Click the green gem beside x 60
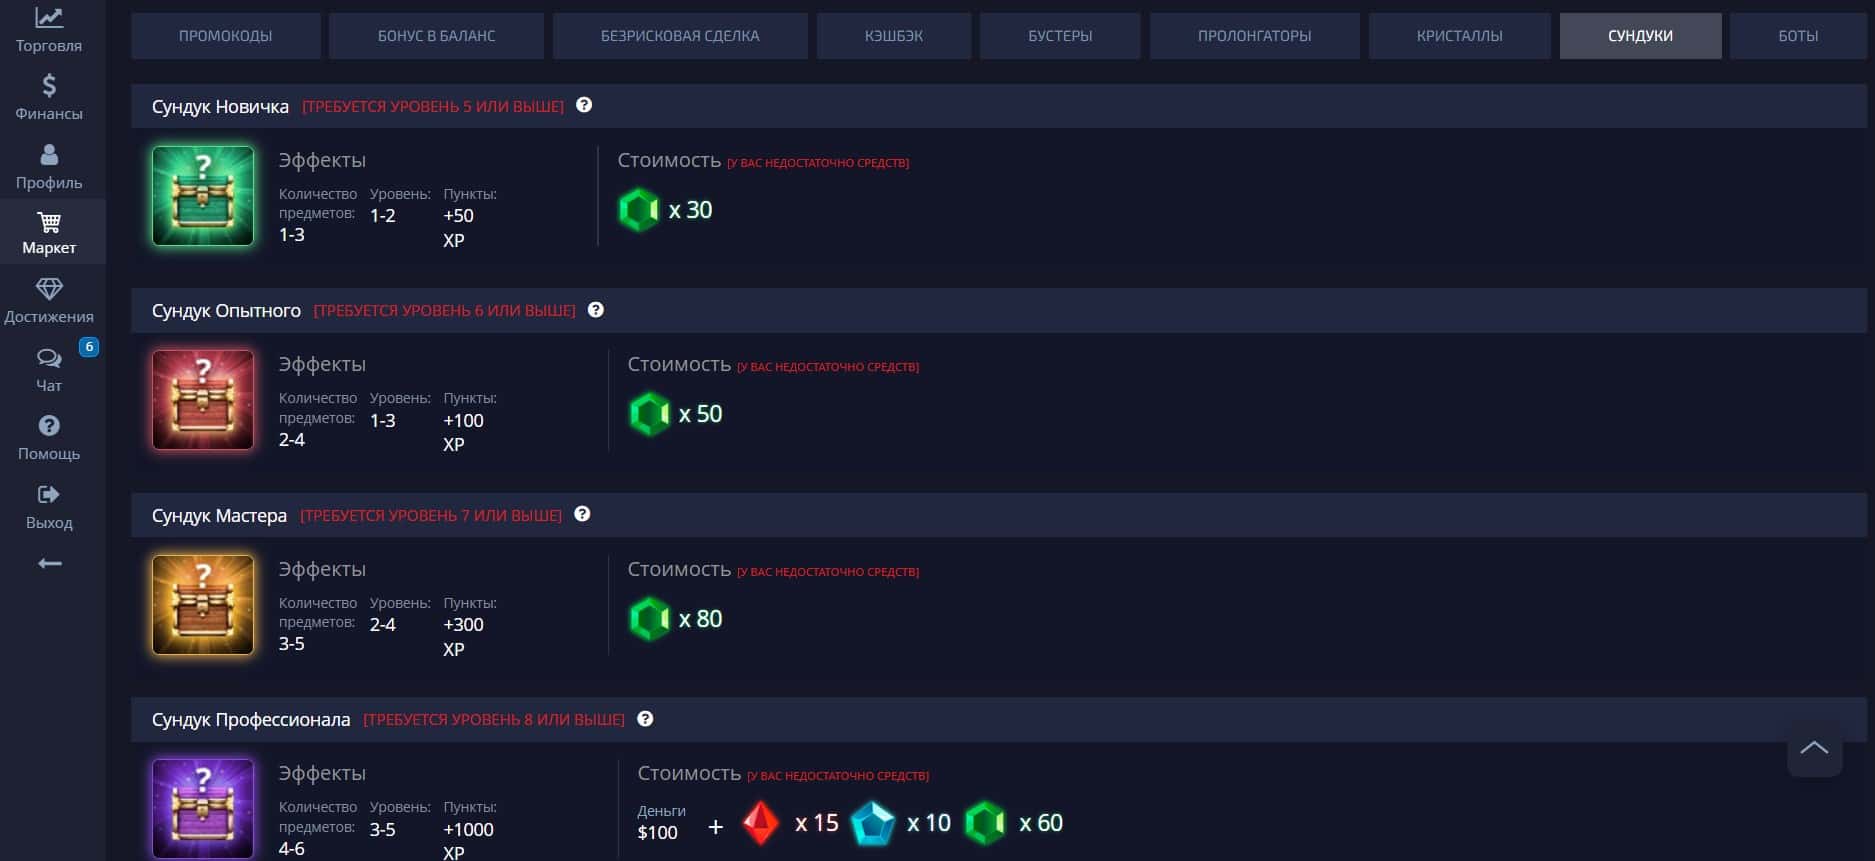 (985, 823)
